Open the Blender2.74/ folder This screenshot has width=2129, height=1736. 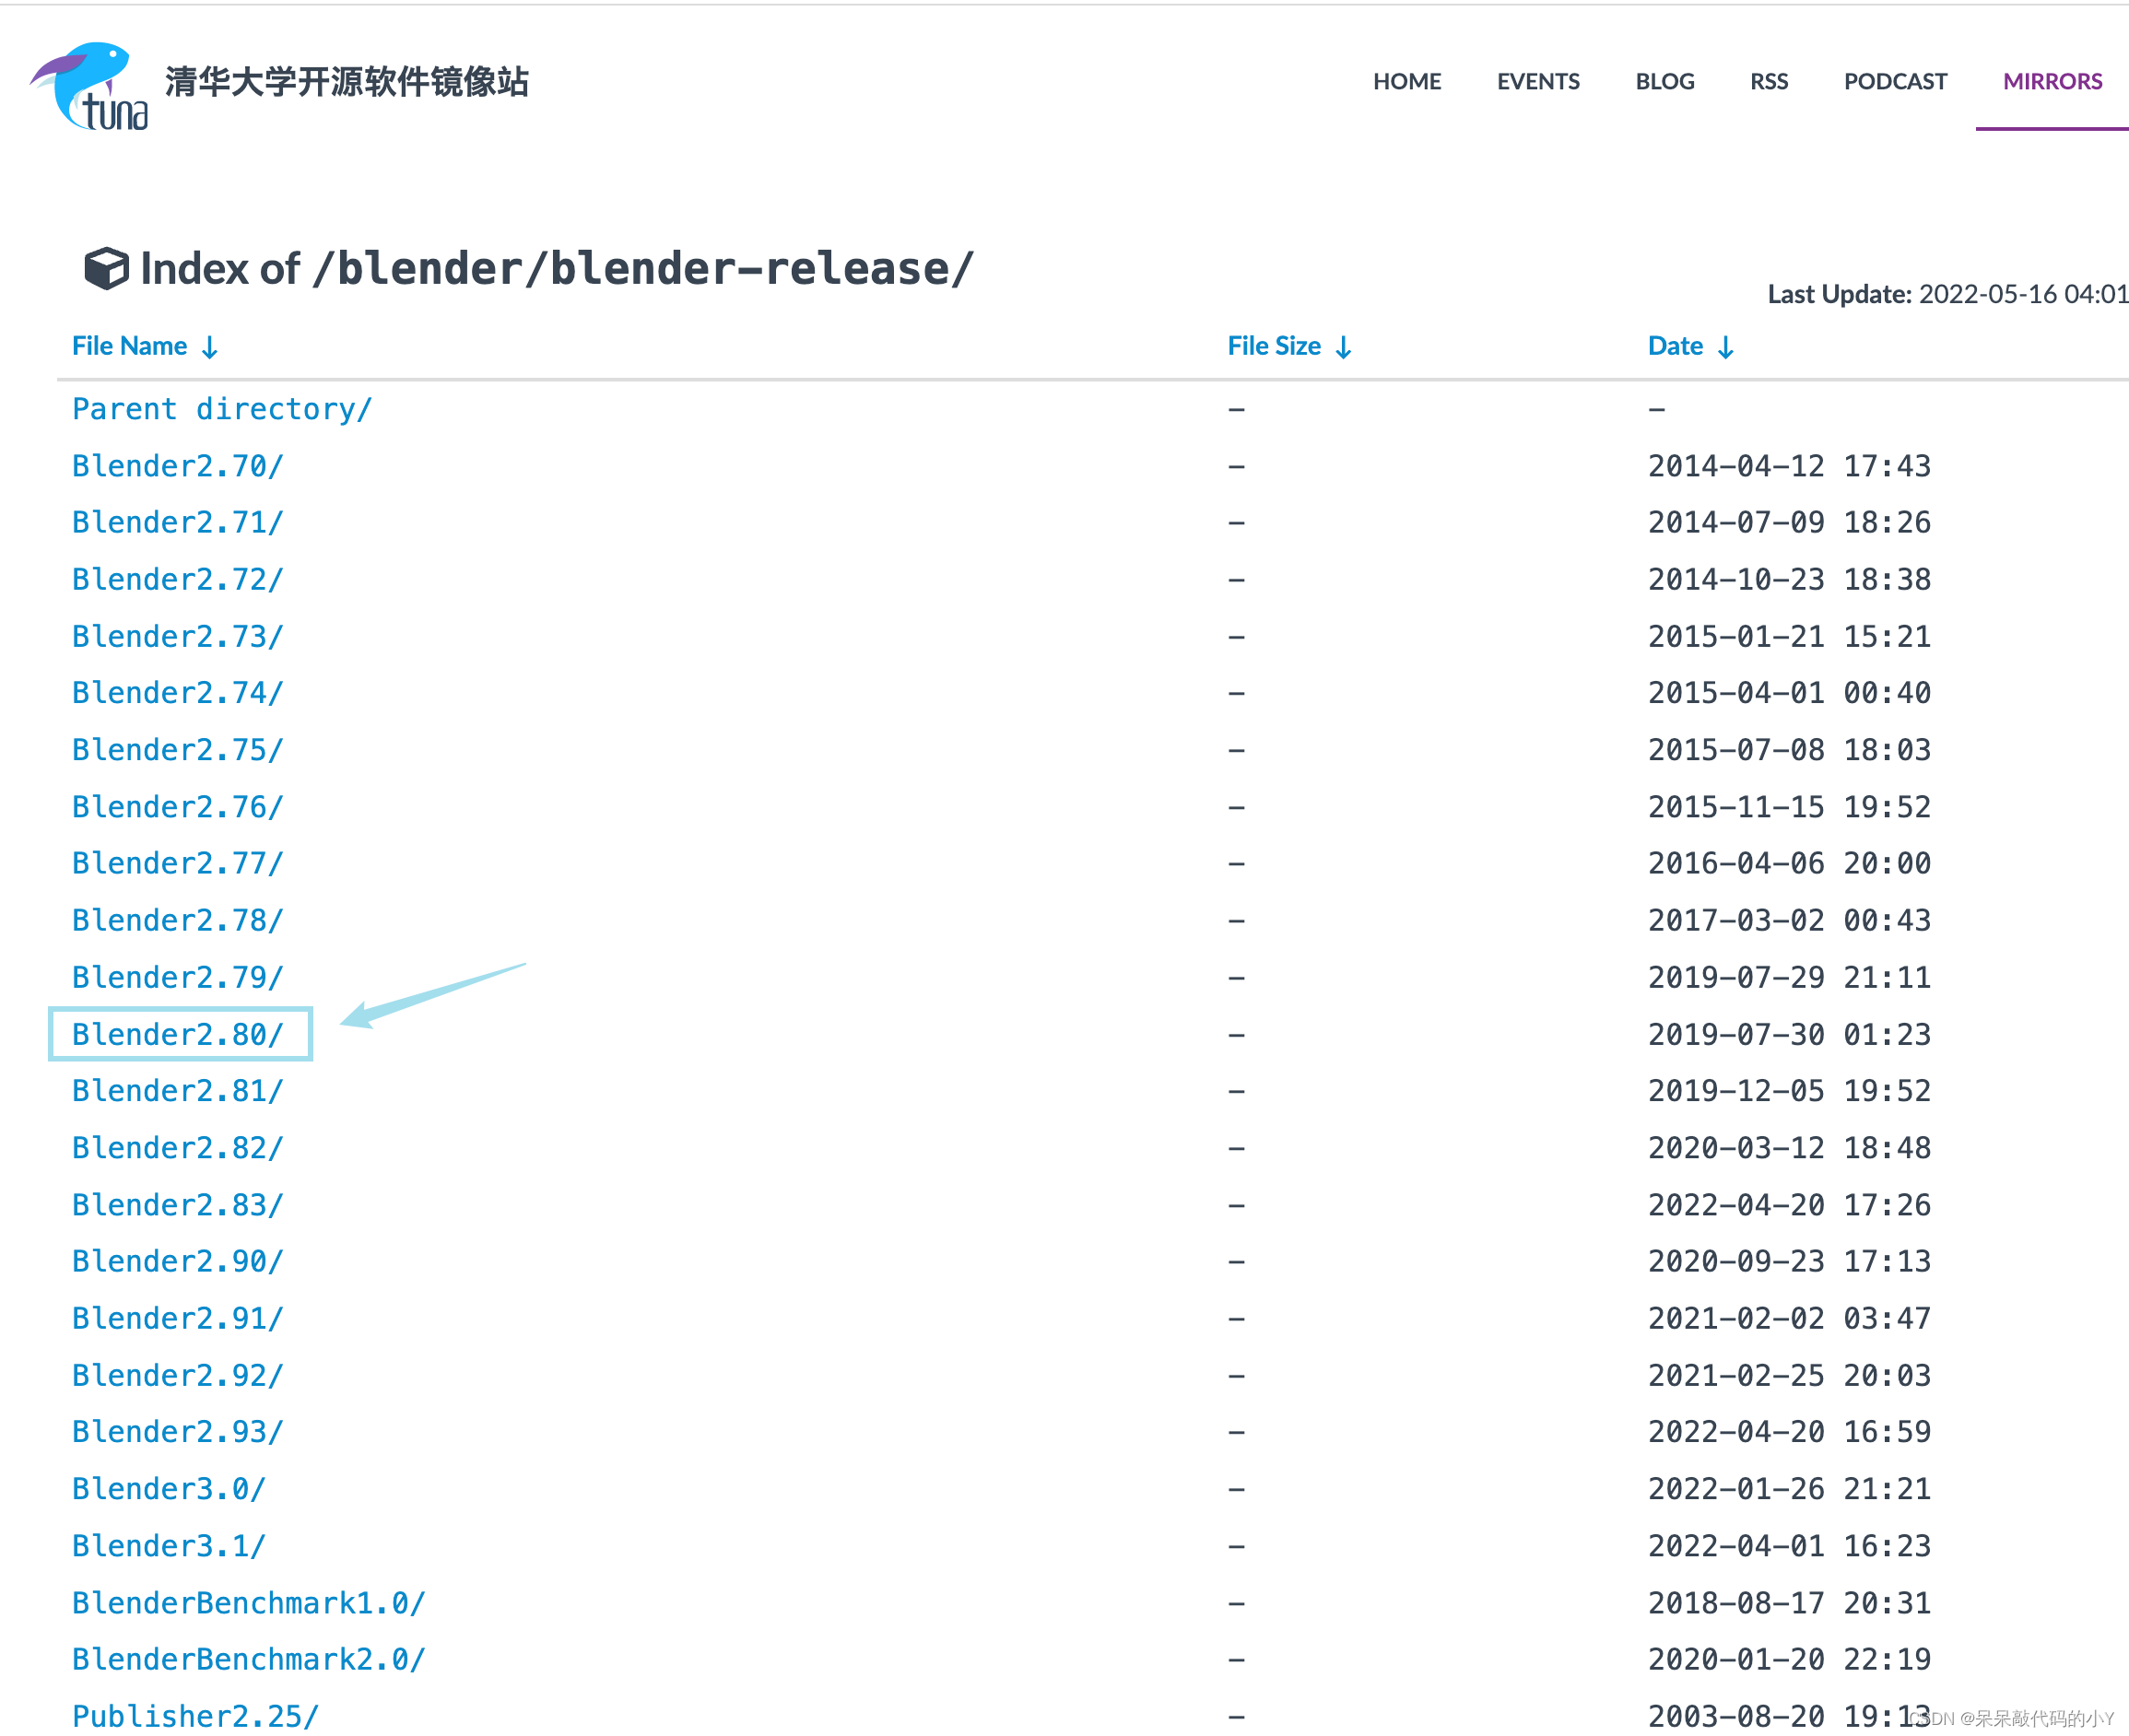pos(178,692)
